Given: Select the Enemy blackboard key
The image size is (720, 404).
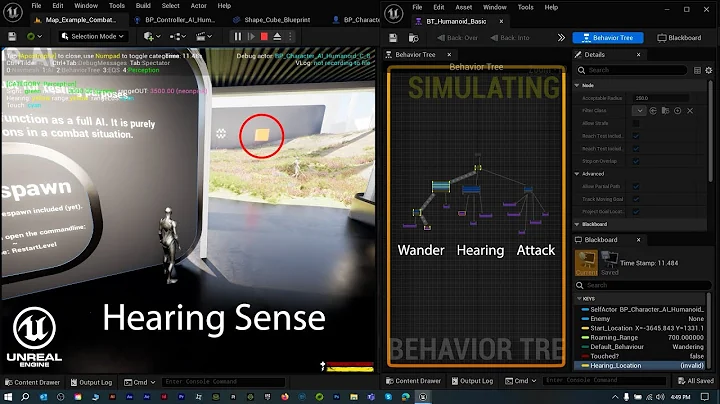Looking at the screenshot, I should [x=642, y=319].
